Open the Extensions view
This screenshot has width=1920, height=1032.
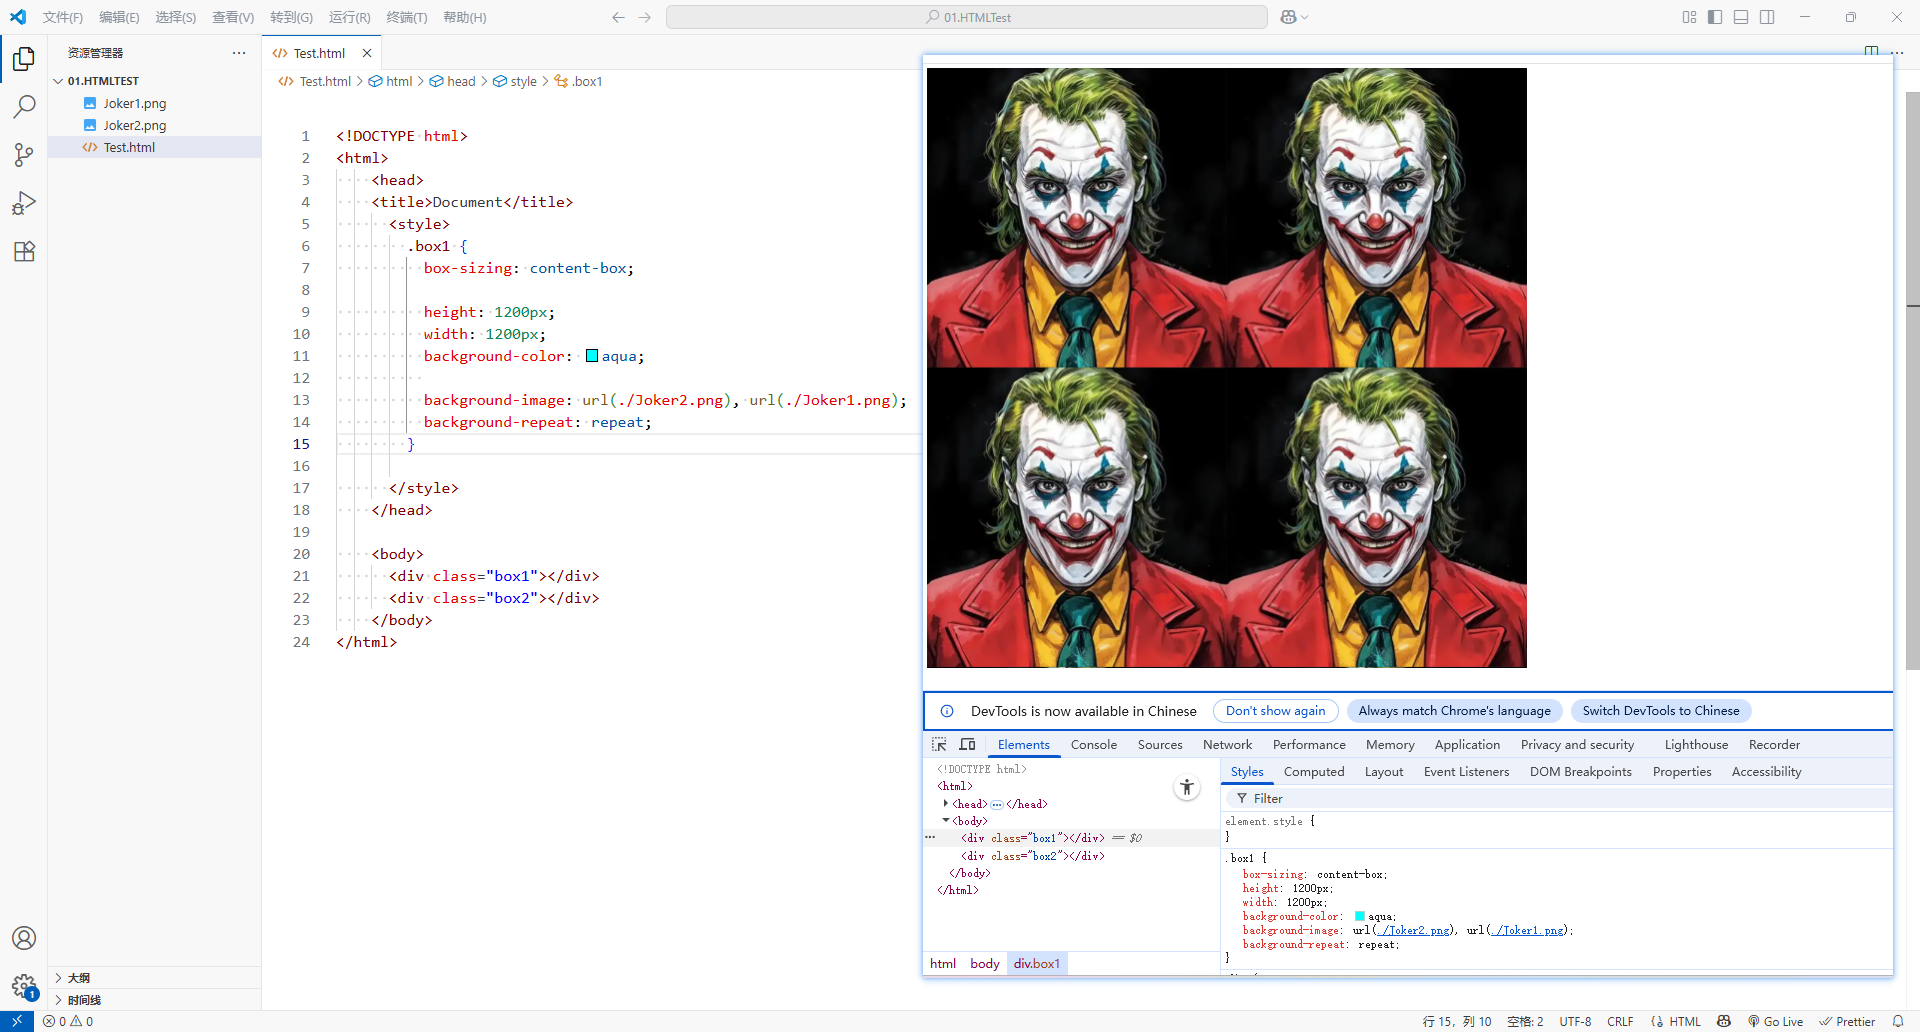(24, 251)
